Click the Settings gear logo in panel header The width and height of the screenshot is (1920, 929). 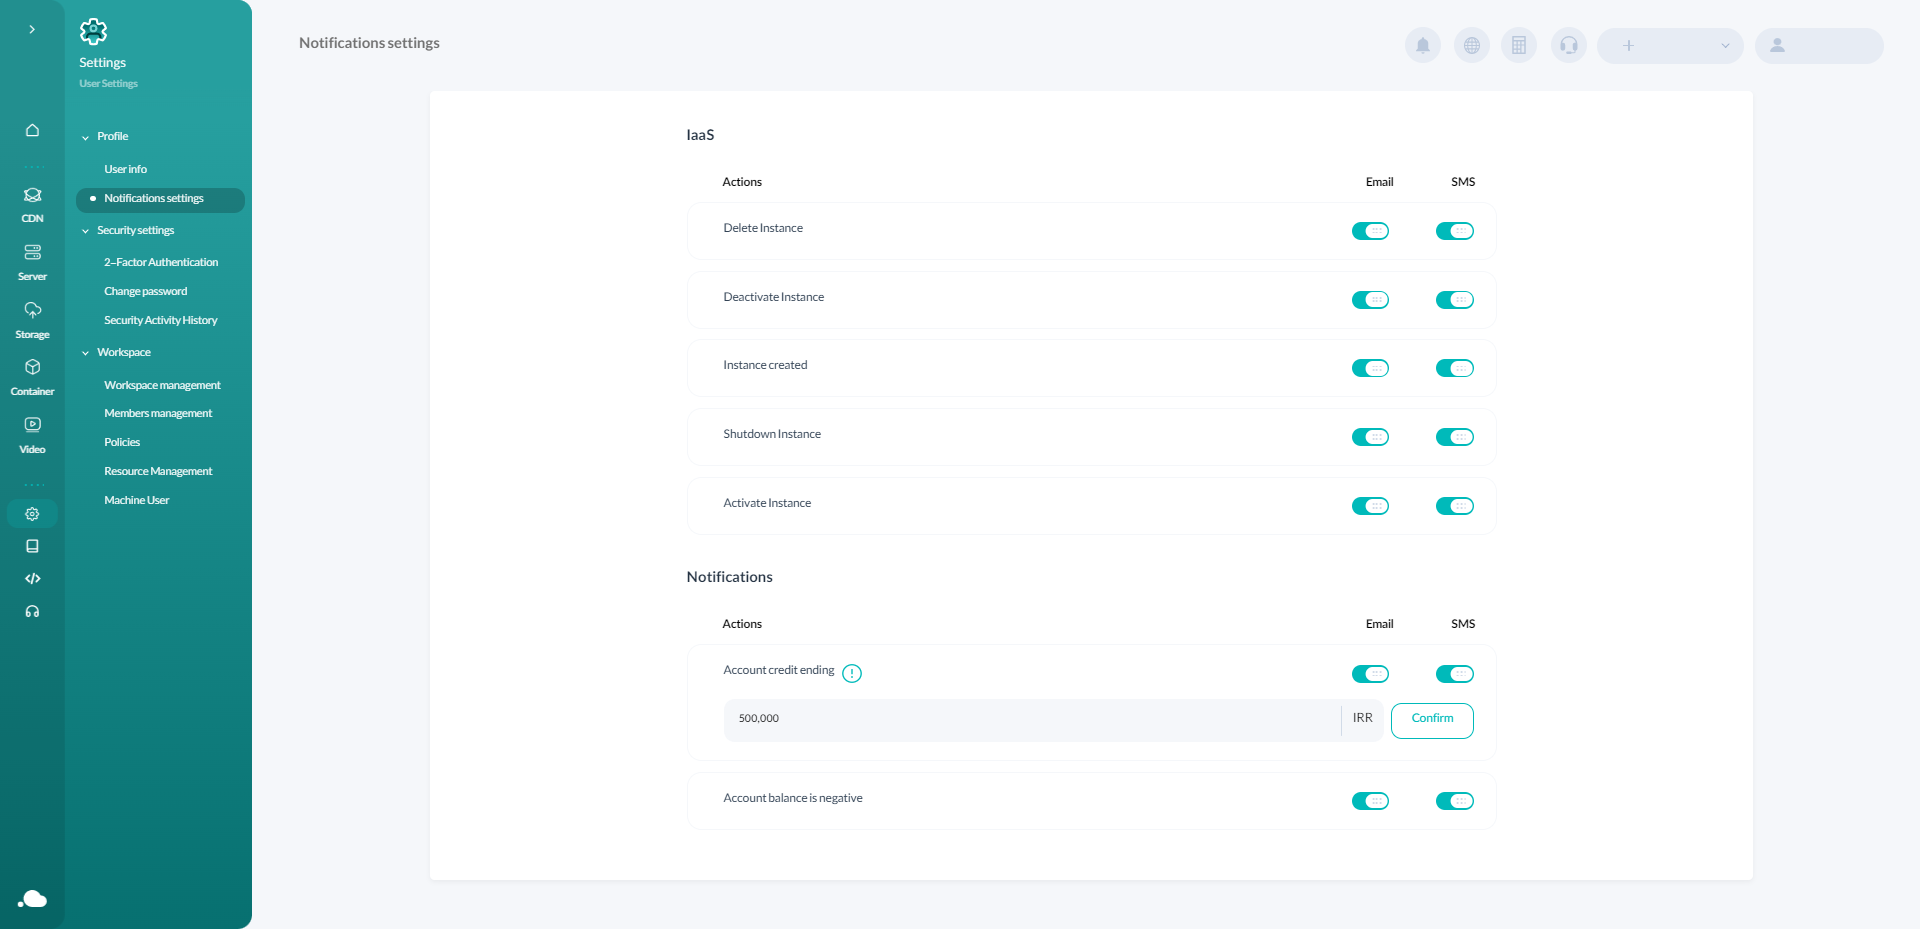93,31
